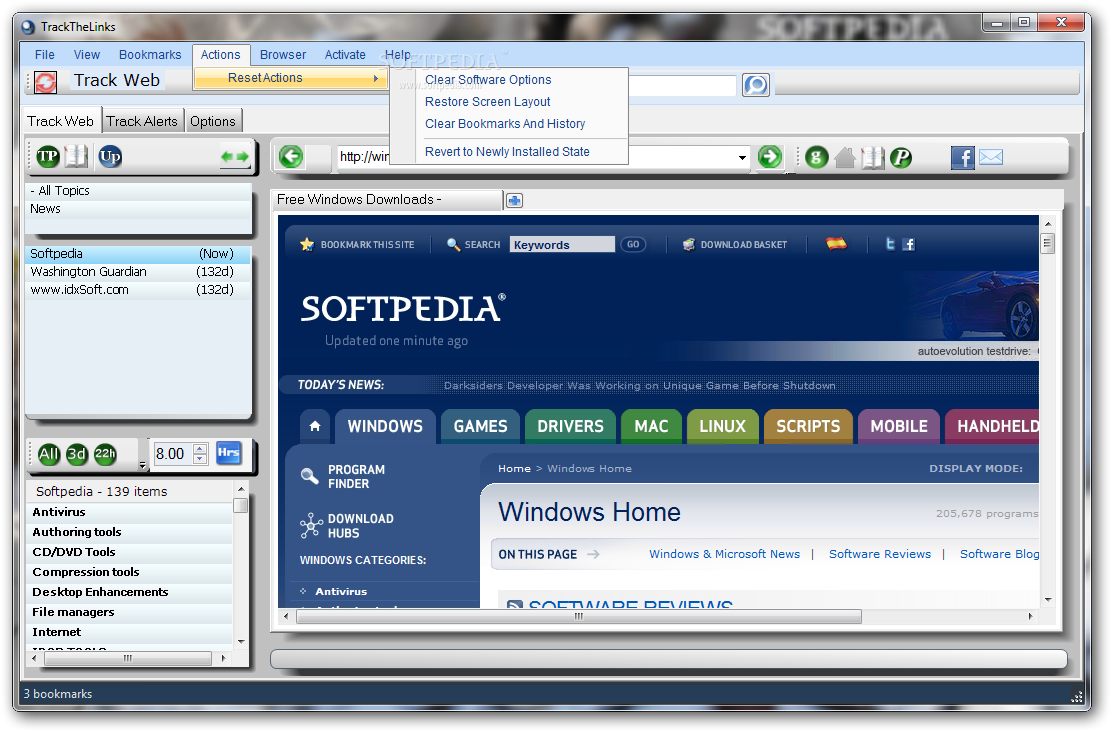Click the Twitter icon on the Softpedia page

click(x=890, y=244)
